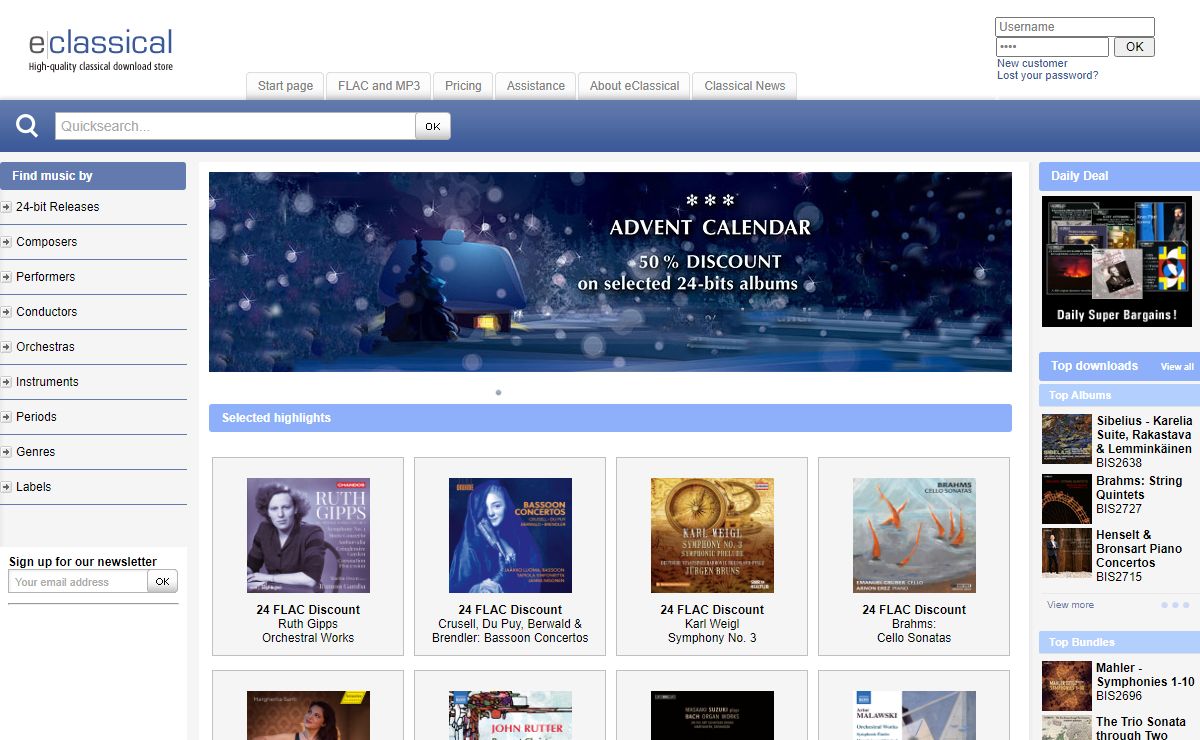
Task: Go to the Pricing tab
Action: 463,86
